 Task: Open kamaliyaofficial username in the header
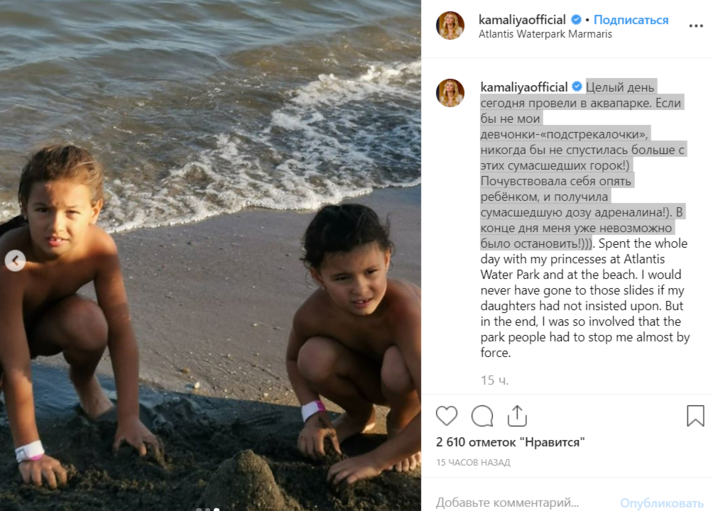(x=523, y=19)
